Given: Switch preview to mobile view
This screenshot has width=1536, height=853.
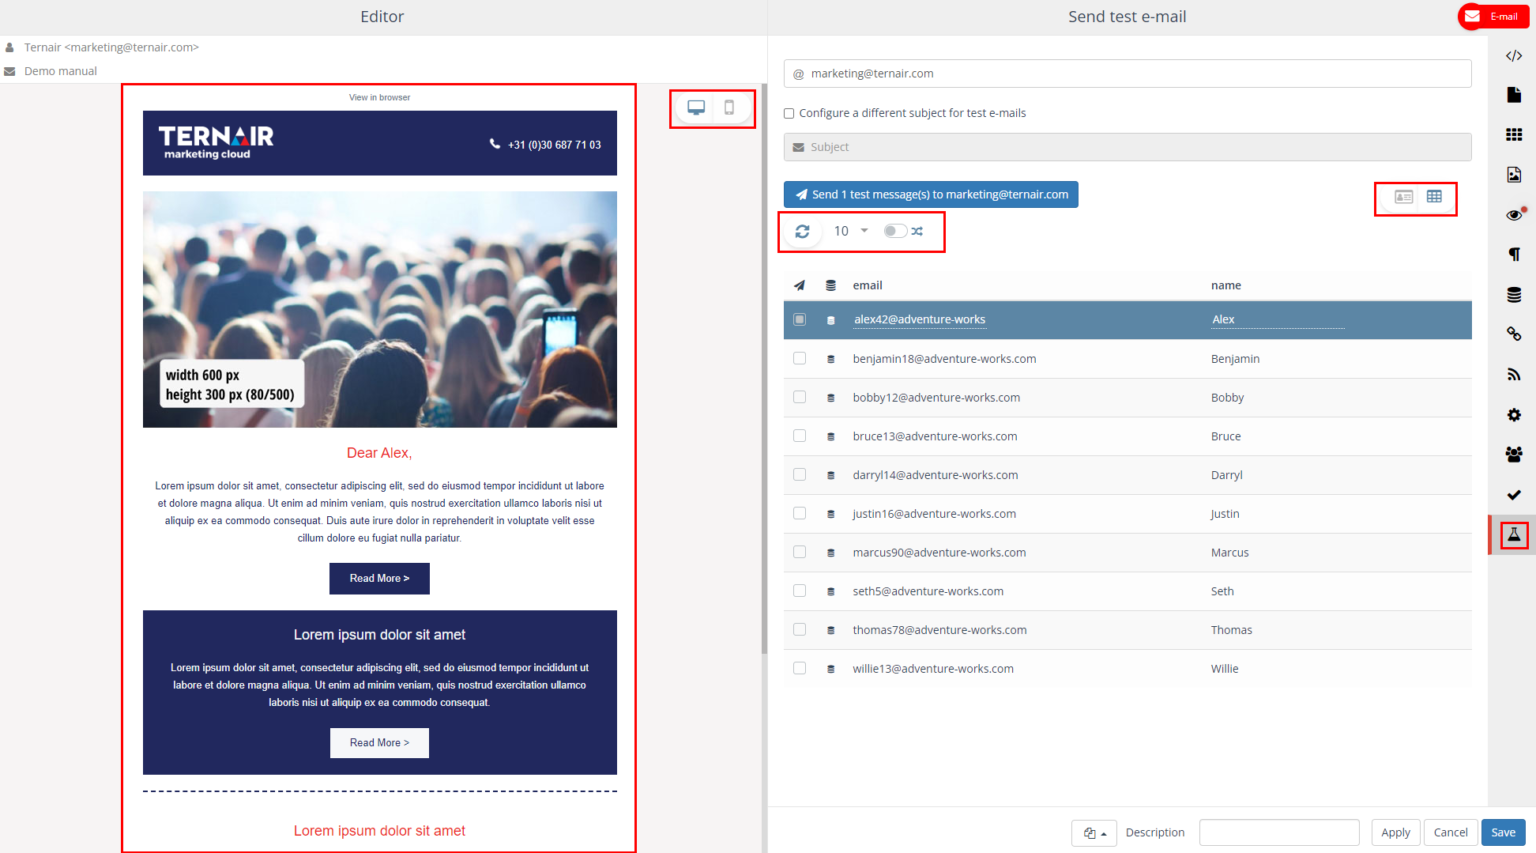Looking at the screenshot, I should click(729, 108).
